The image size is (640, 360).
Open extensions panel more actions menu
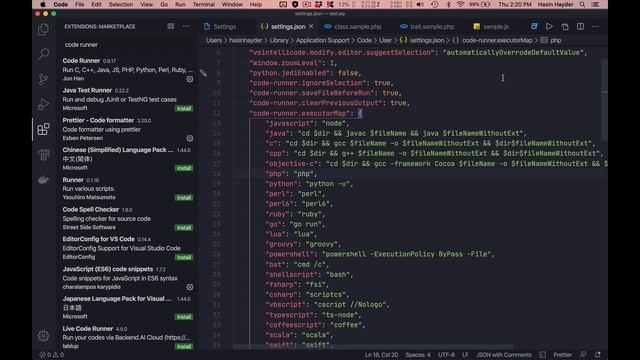click(186, 27)
